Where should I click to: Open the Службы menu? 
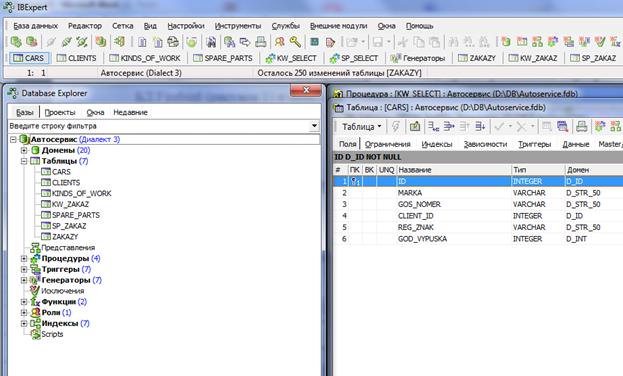click(286, 26)
